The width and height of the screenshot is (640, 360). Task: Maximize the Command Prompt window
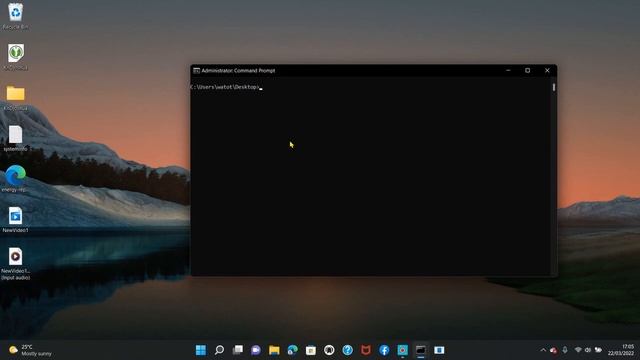pos(527,71)
